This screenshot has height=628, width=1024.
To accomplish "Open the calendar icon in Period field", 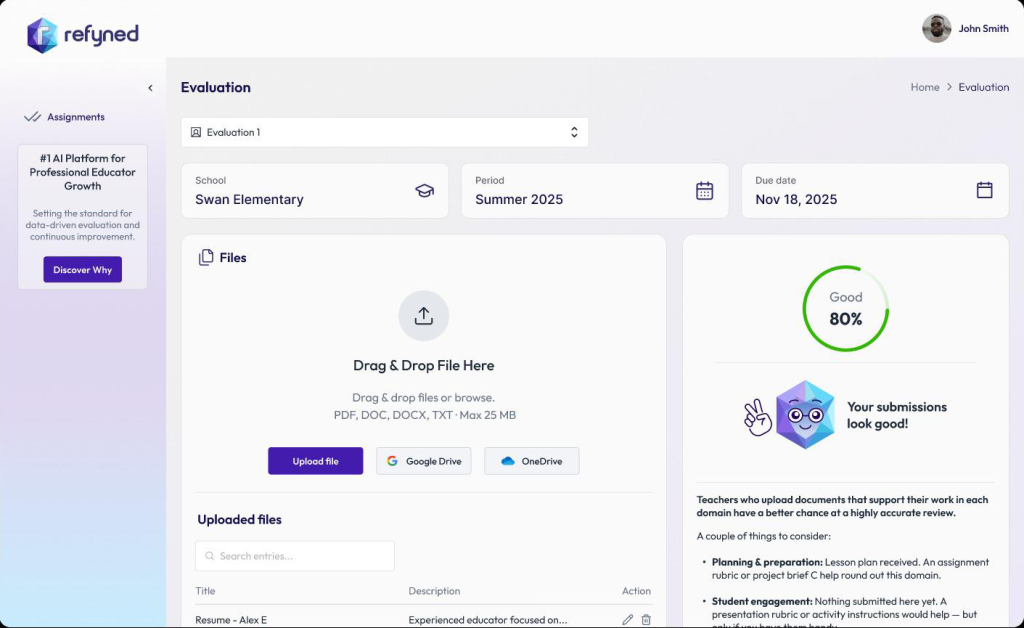I will [704, 190].
